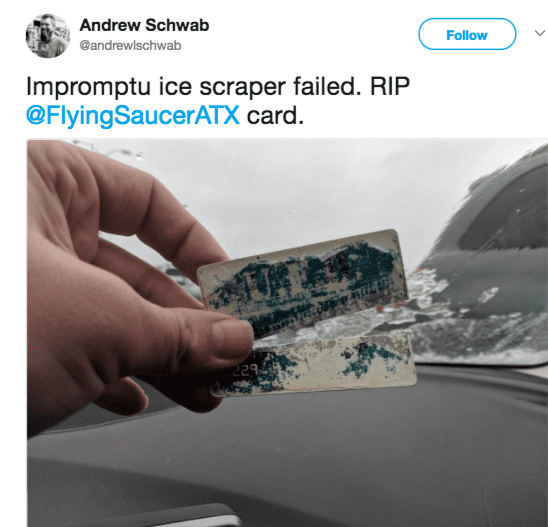
Task: Click the word 'card.' after the mention
Action: (x=275, y=116)
